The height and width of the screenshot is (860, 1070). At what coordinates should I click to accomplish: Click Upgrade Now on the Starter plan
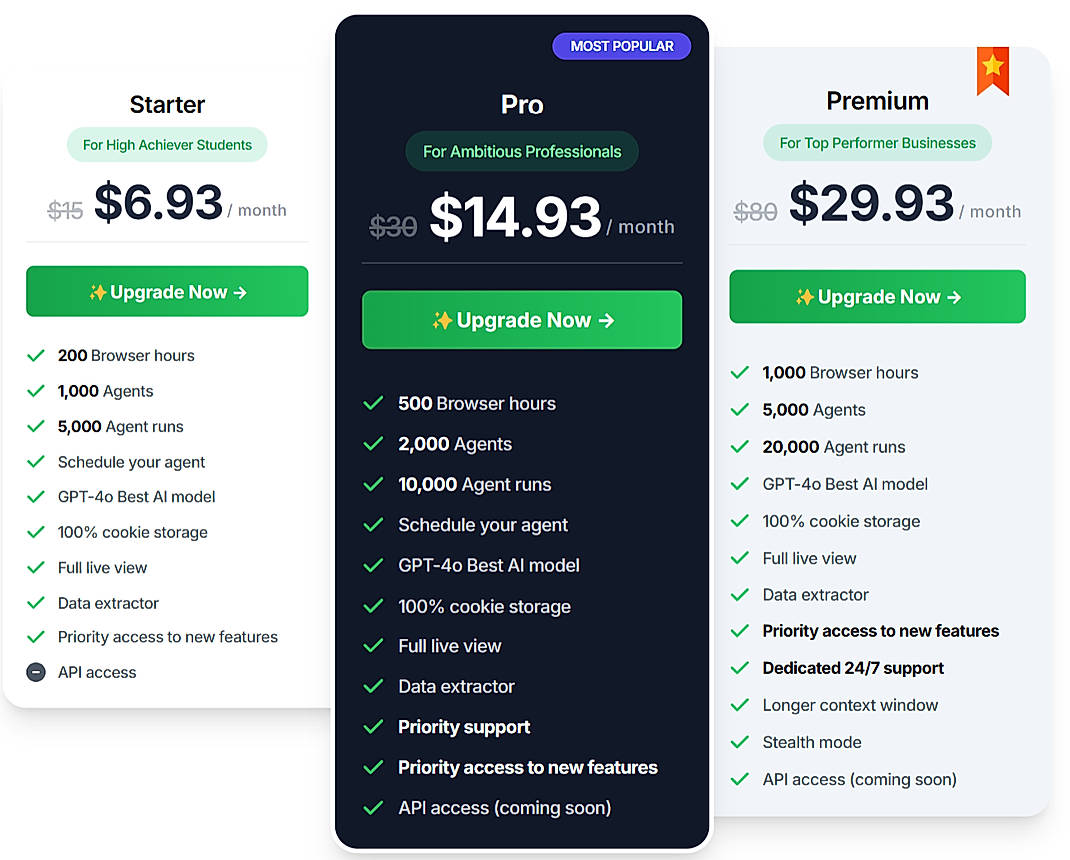tap(167, 291)
